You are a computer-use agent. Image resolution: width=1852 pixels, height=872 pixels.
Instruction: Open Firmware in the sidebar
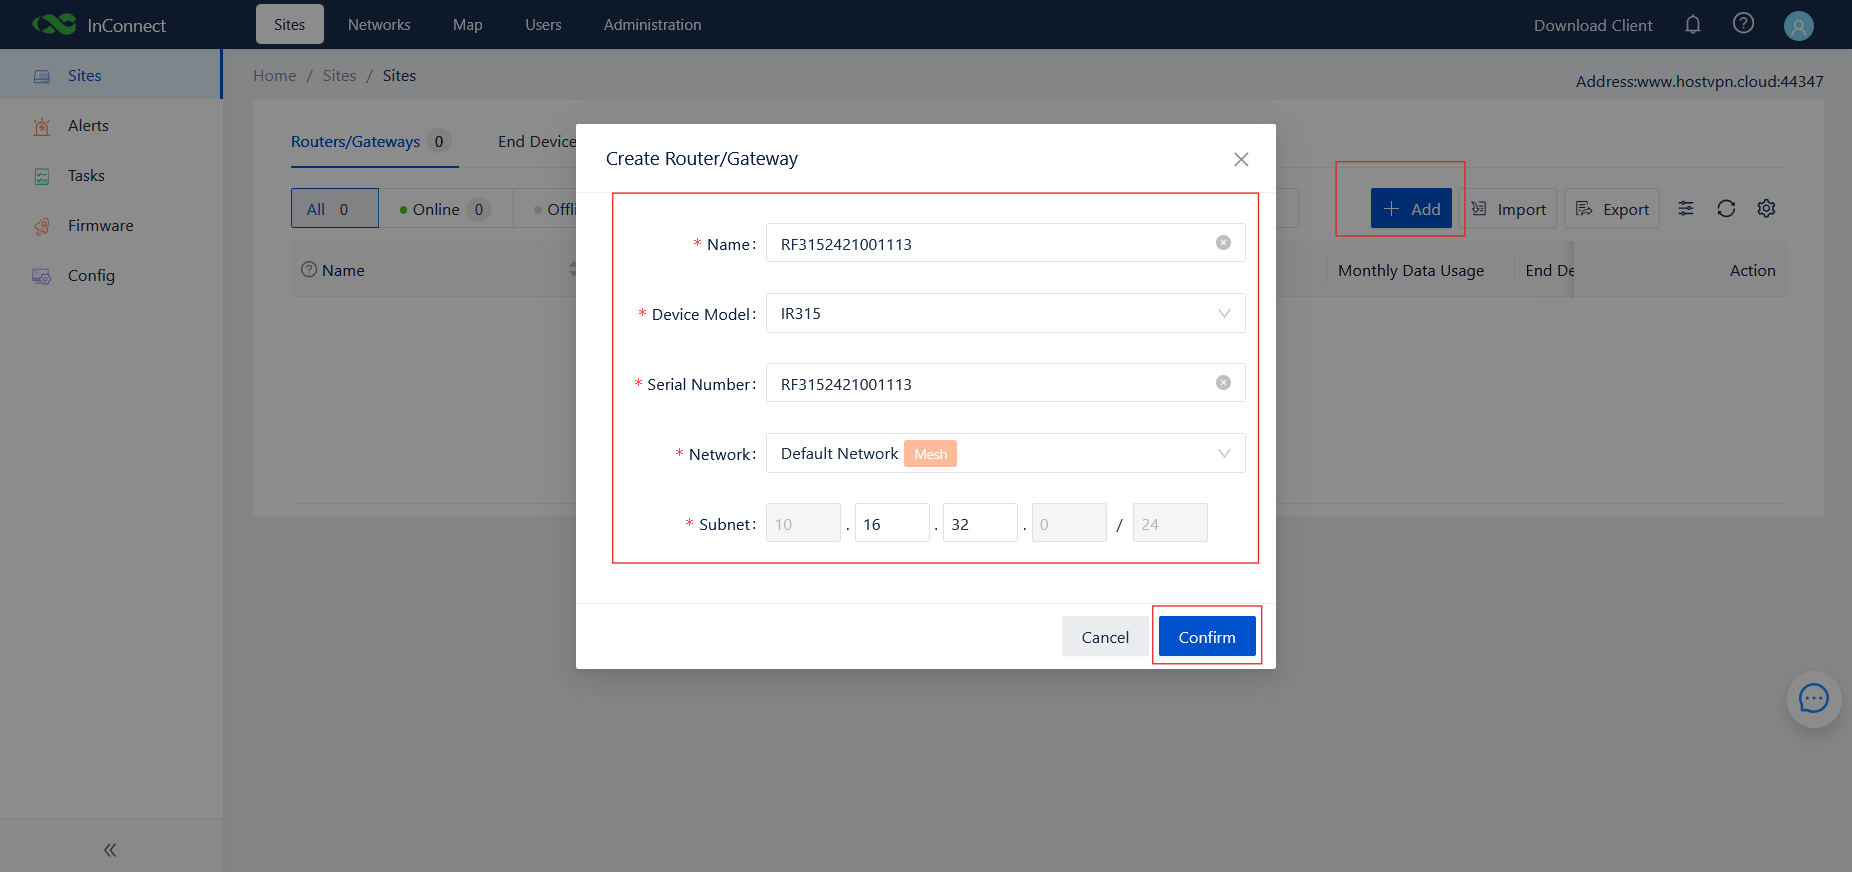pyautogui.click(x=111, y=226)
